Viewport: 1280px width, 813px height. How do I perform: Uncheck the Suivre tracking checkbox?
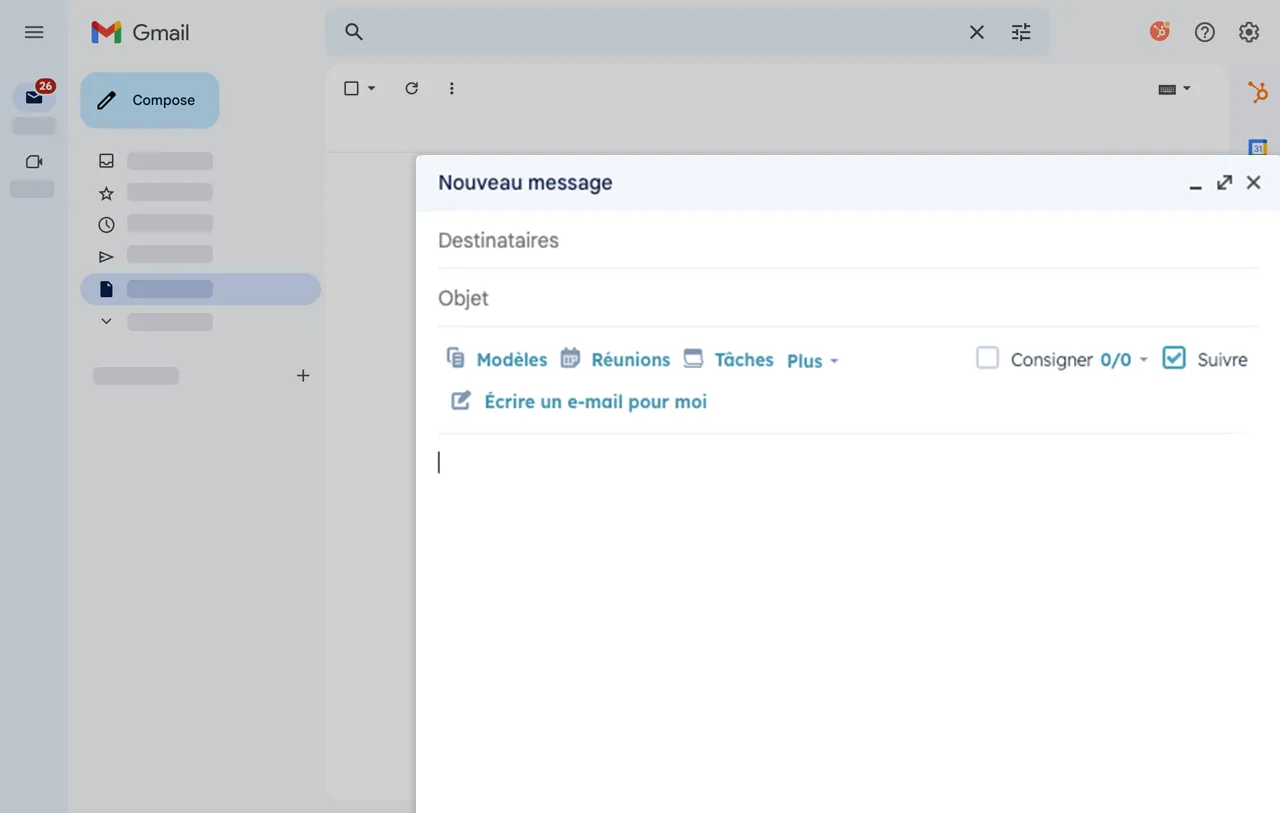point(1173,358)
